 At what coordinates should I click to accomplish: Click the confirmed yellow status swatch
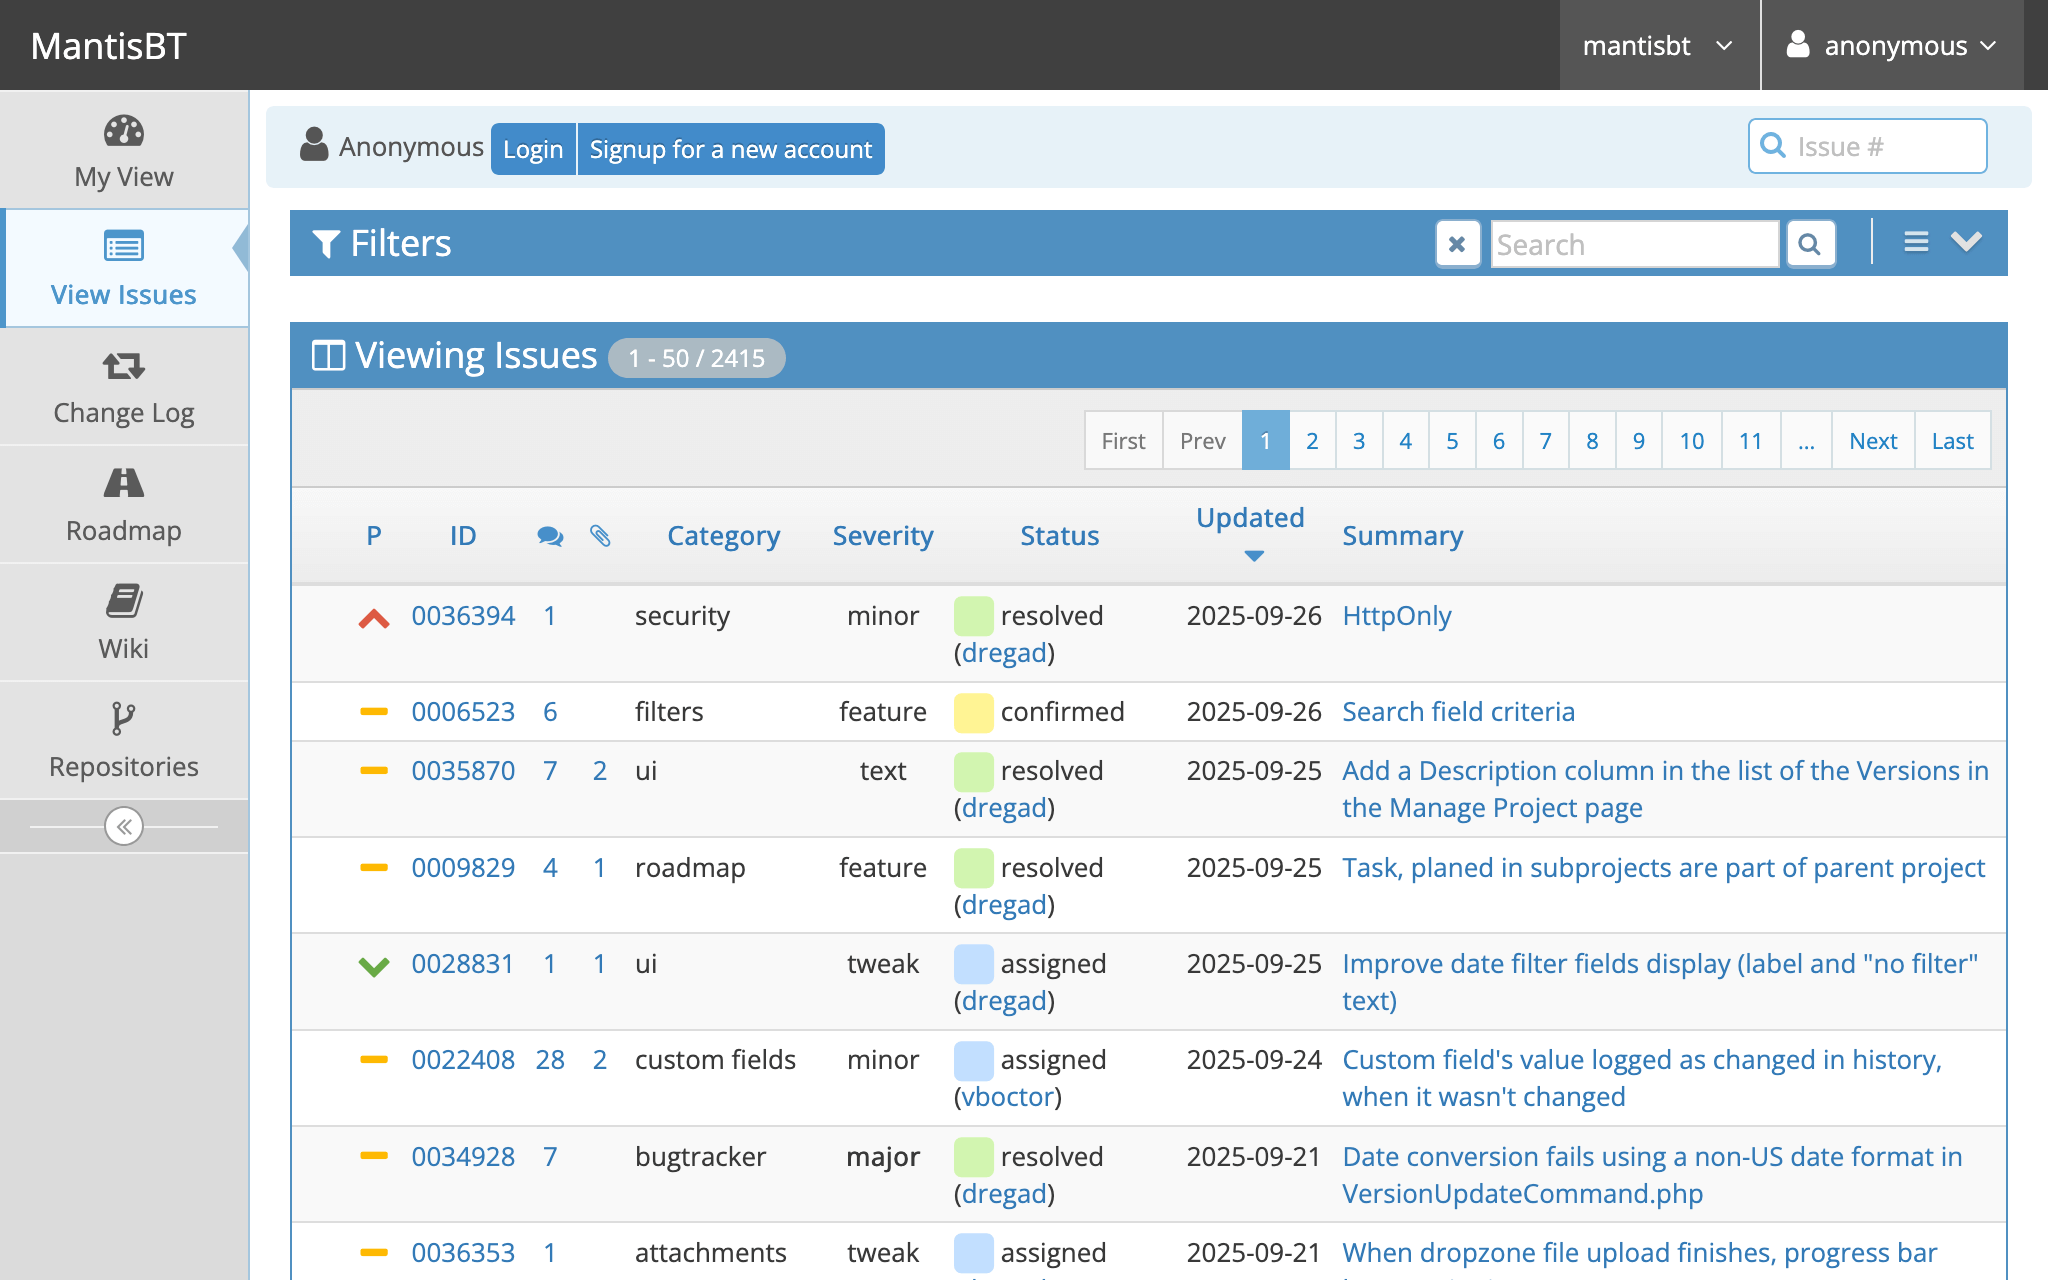(973, 712)
